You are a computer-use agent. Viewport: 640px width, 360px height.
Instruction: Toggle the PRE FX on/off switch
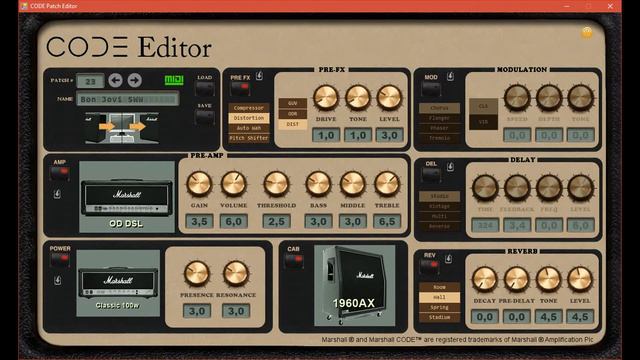click(x=240, y=89)
